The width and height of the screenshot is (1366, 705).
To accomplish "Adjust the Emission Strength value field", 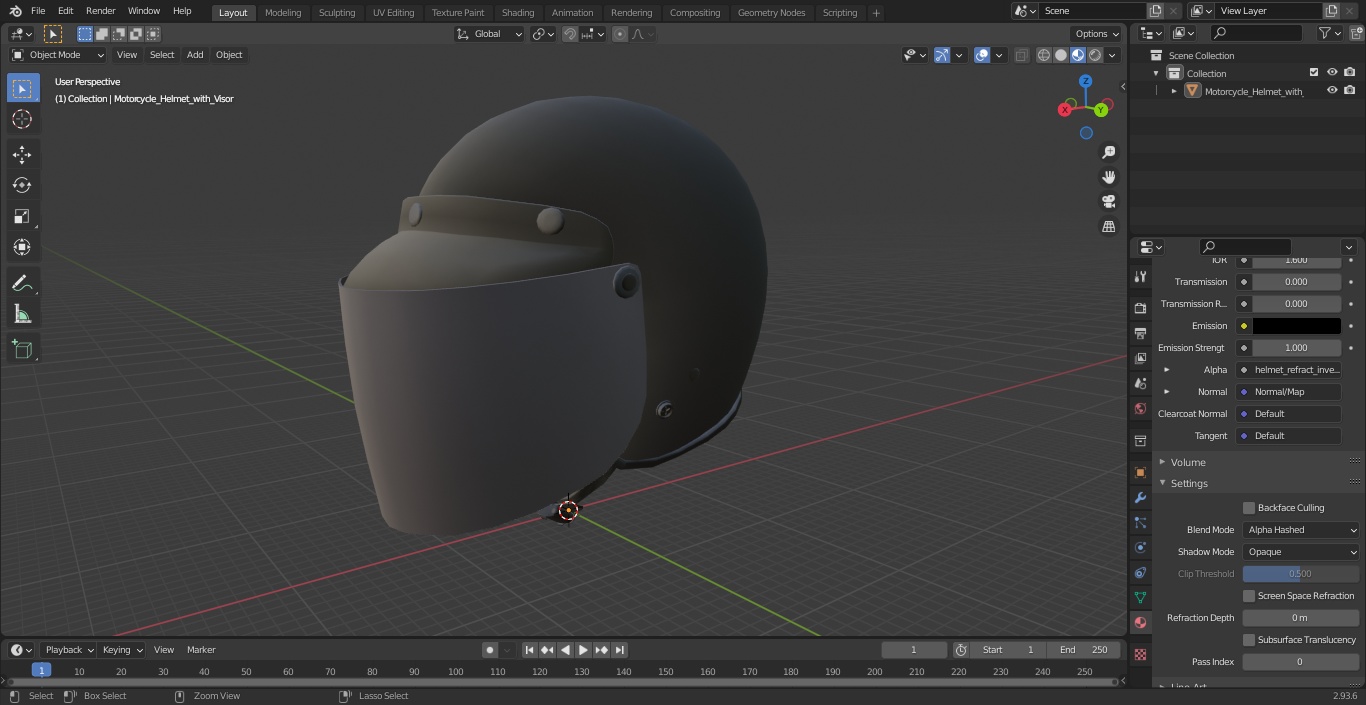I will (1297, 348).
